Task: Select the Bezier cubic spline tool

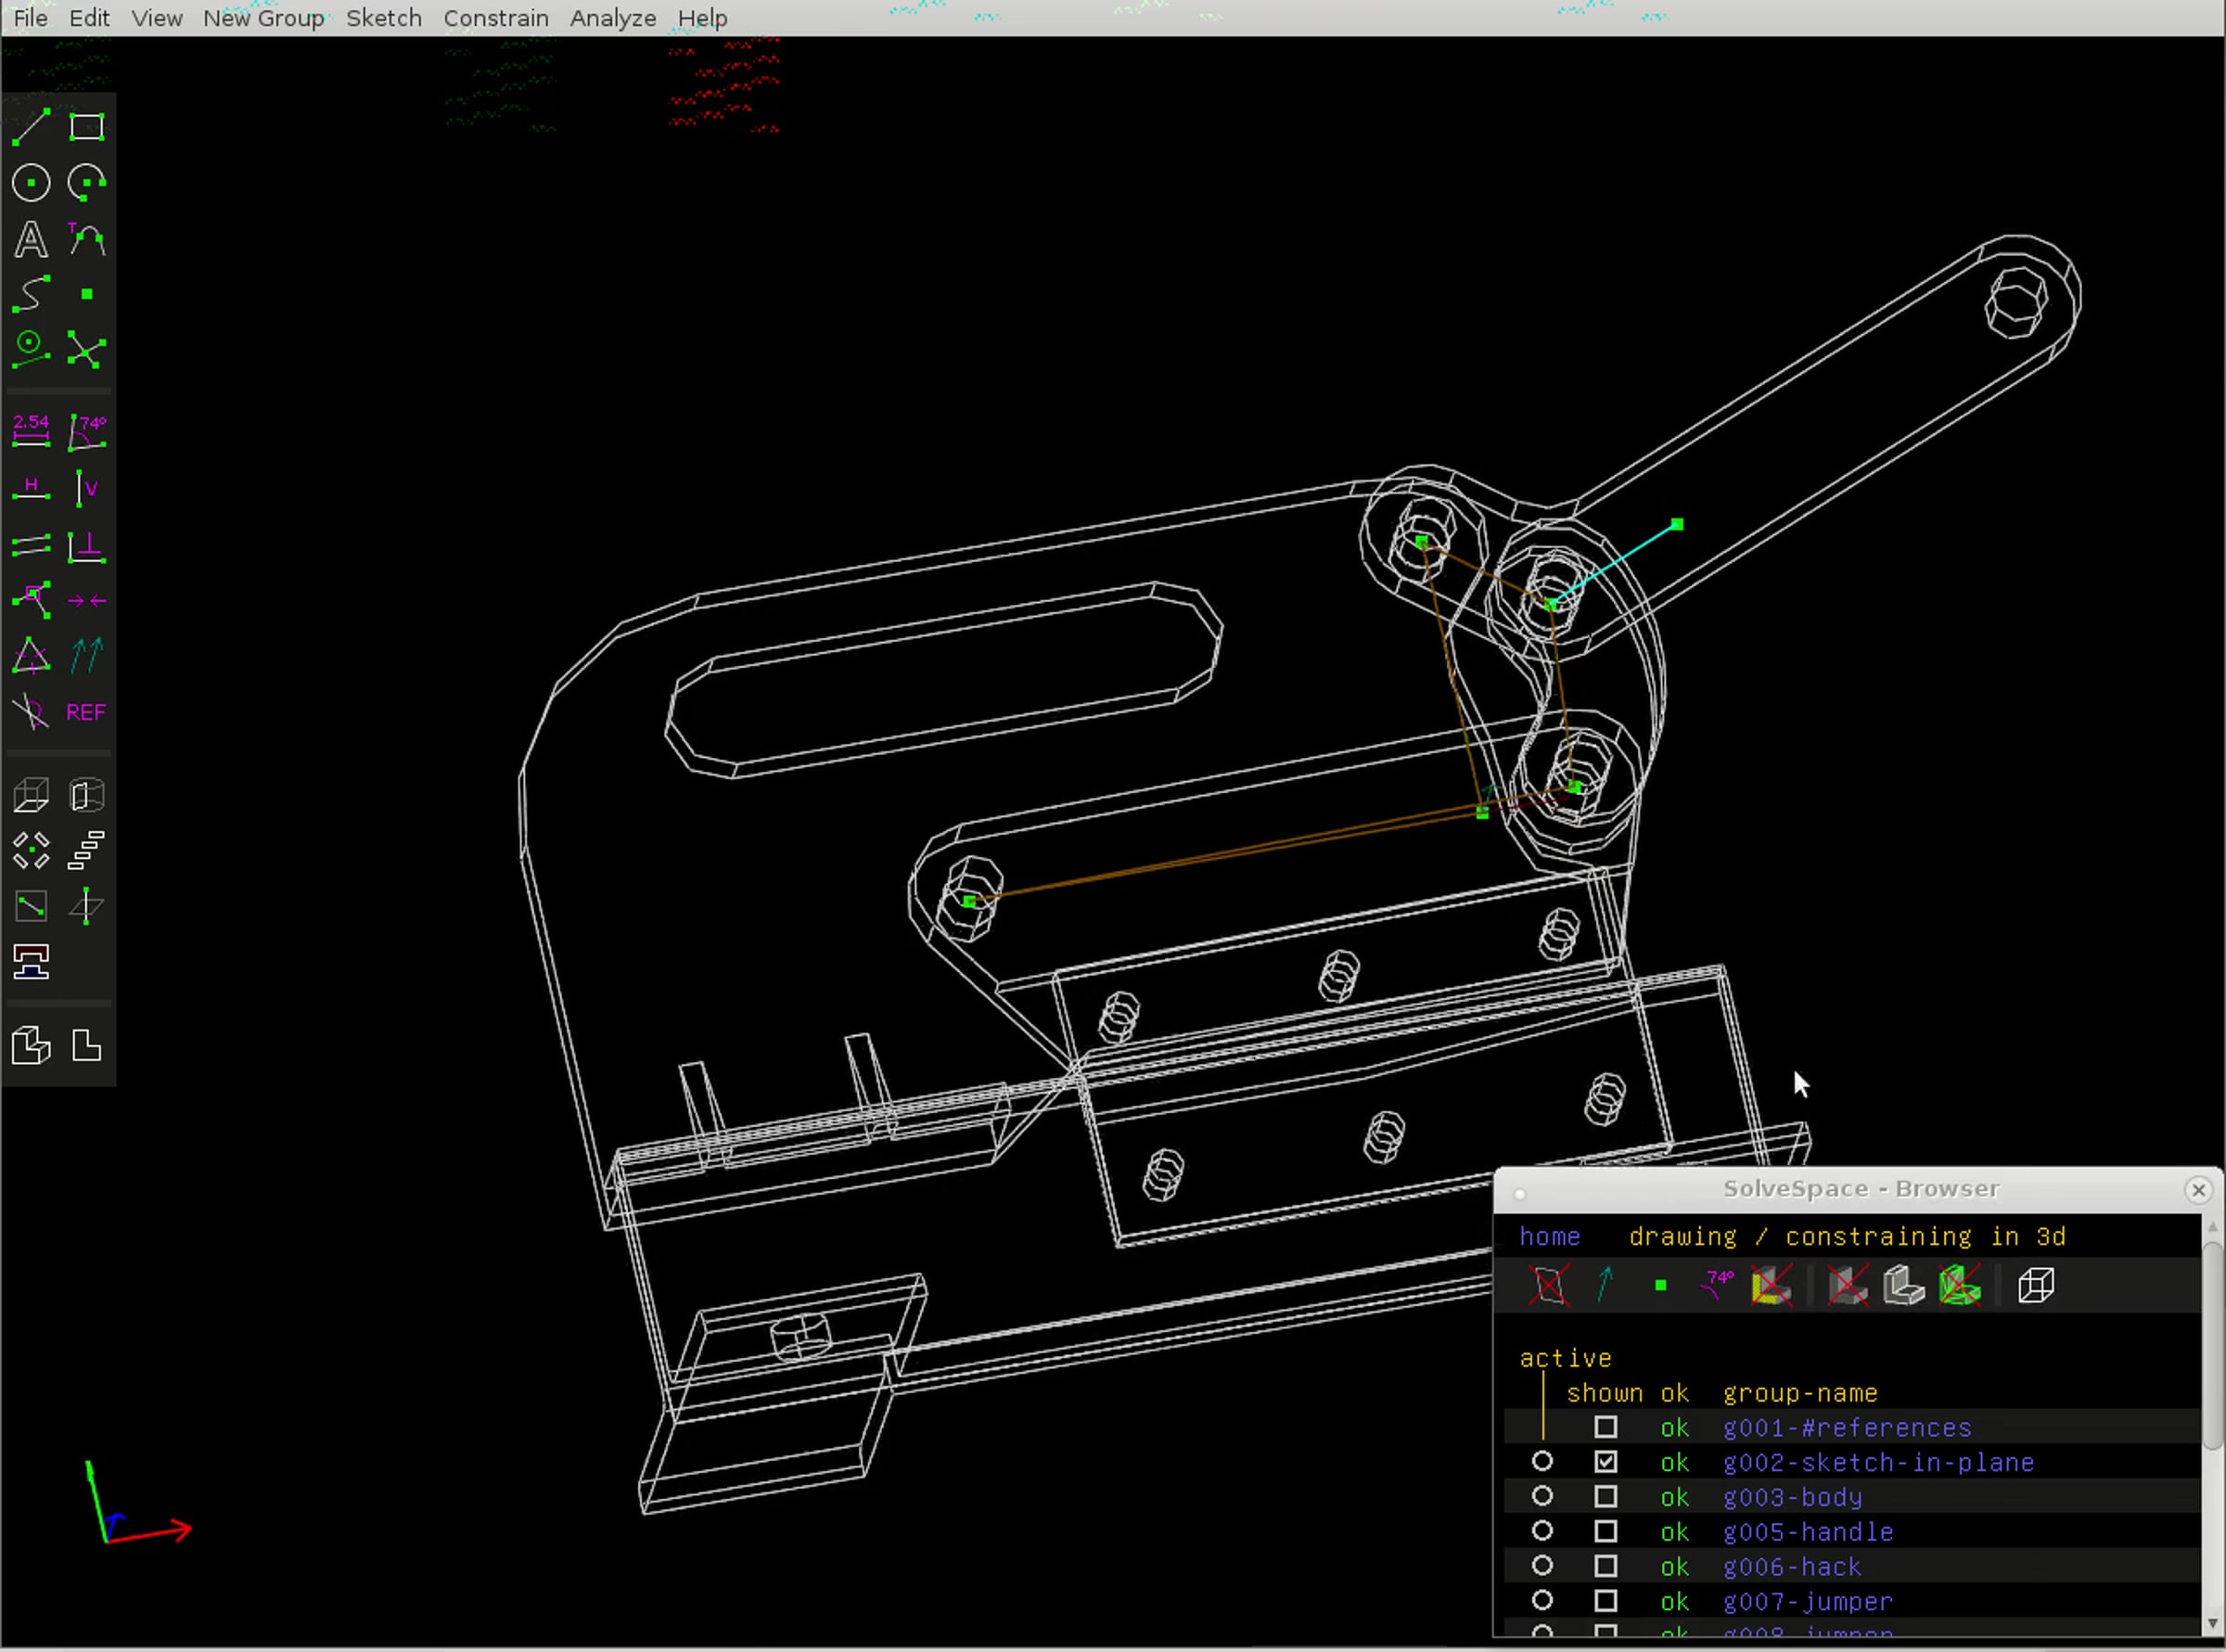Action: [31, 294]
